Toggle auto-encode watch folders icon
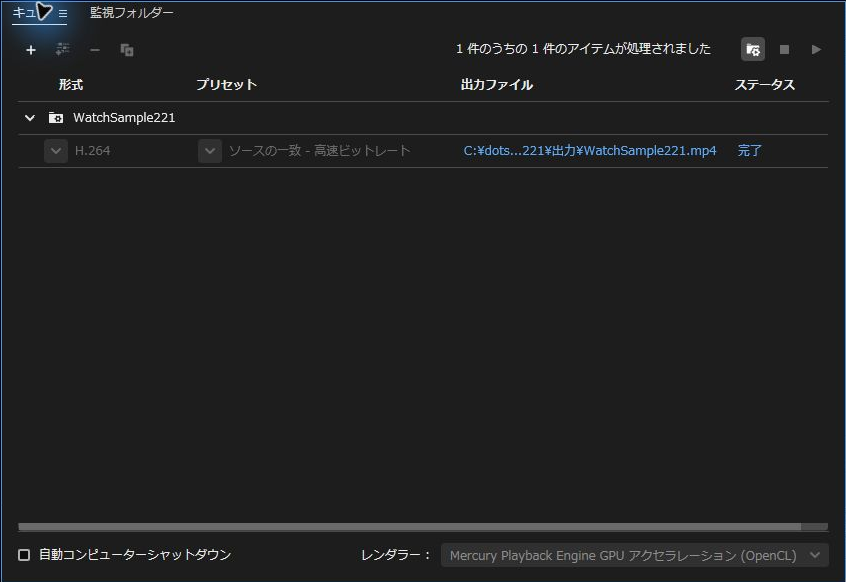 pyautogui.click(x=753, y=50)
